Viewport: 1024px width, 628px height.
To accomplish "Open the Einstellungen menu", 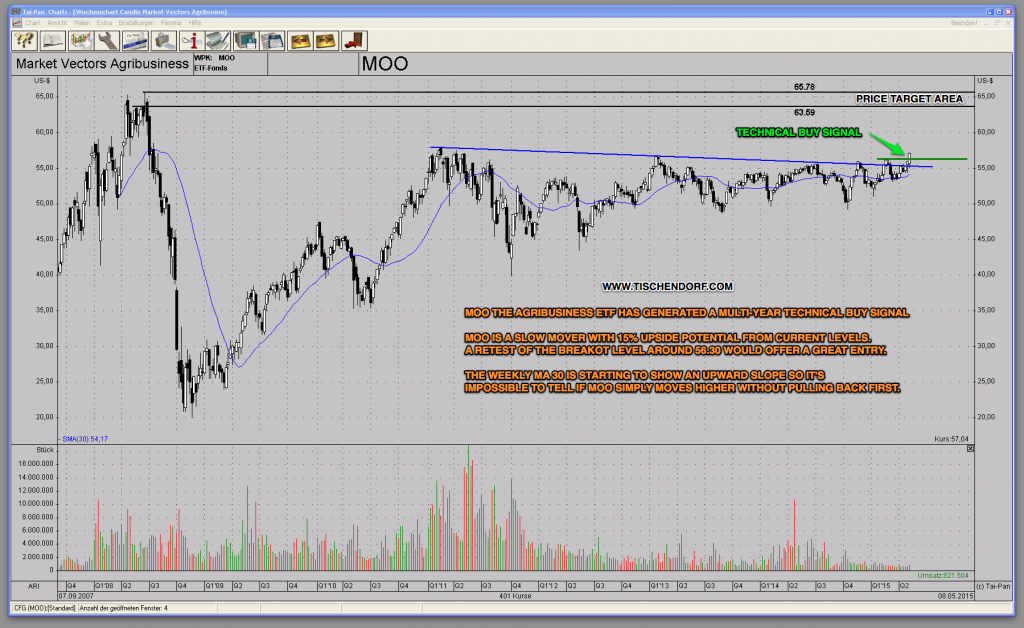I will [136, 22].
